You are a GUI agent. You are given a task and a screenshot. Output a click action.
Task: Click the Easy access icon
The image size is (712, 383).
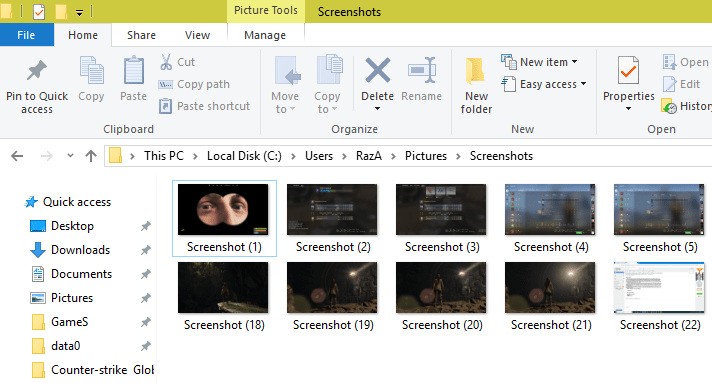(x=509, y=84)
